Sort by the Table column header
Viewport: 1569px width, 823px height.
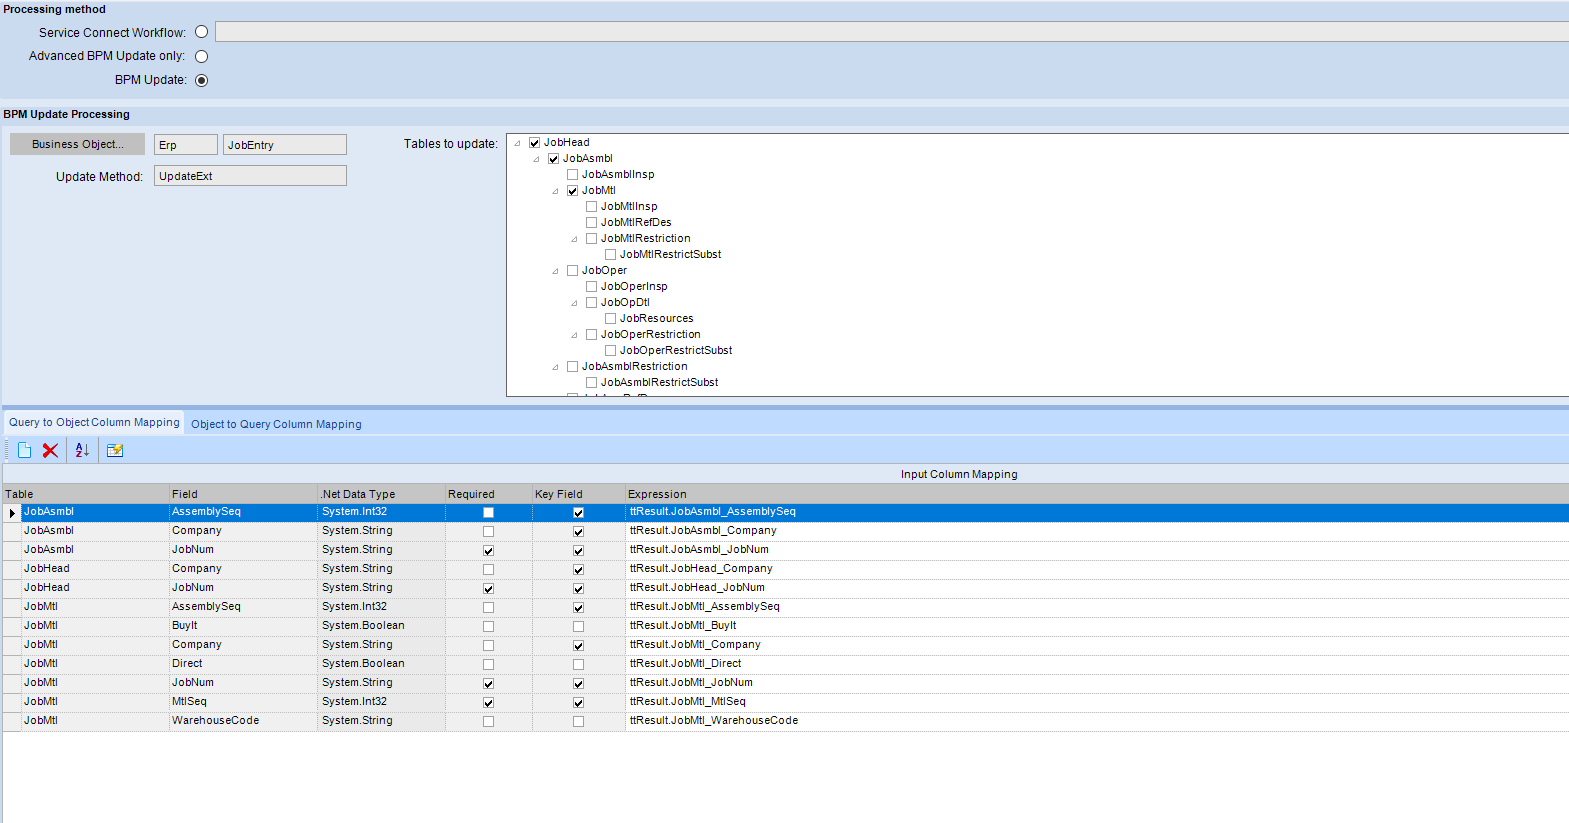(x=86, y=494)
